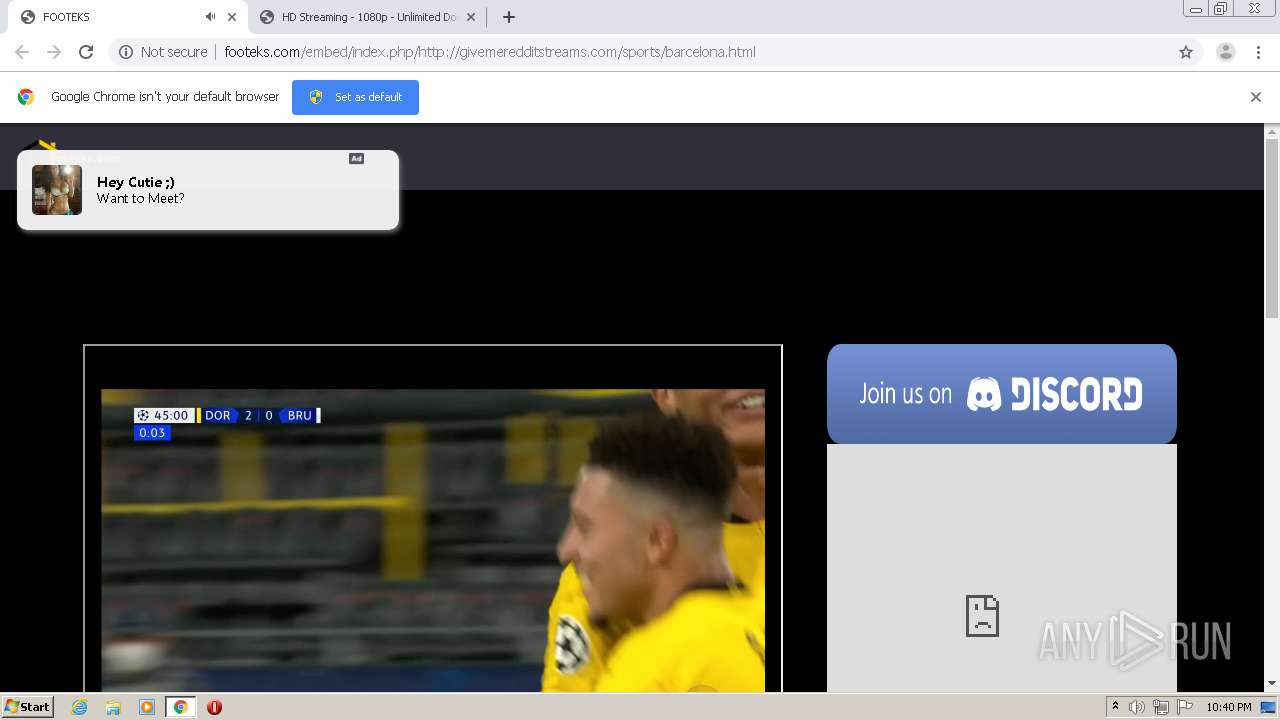Dismiss the default browser infobar
The image size is (1280, 720).
pyautogui.click(x=1256, y=97)
